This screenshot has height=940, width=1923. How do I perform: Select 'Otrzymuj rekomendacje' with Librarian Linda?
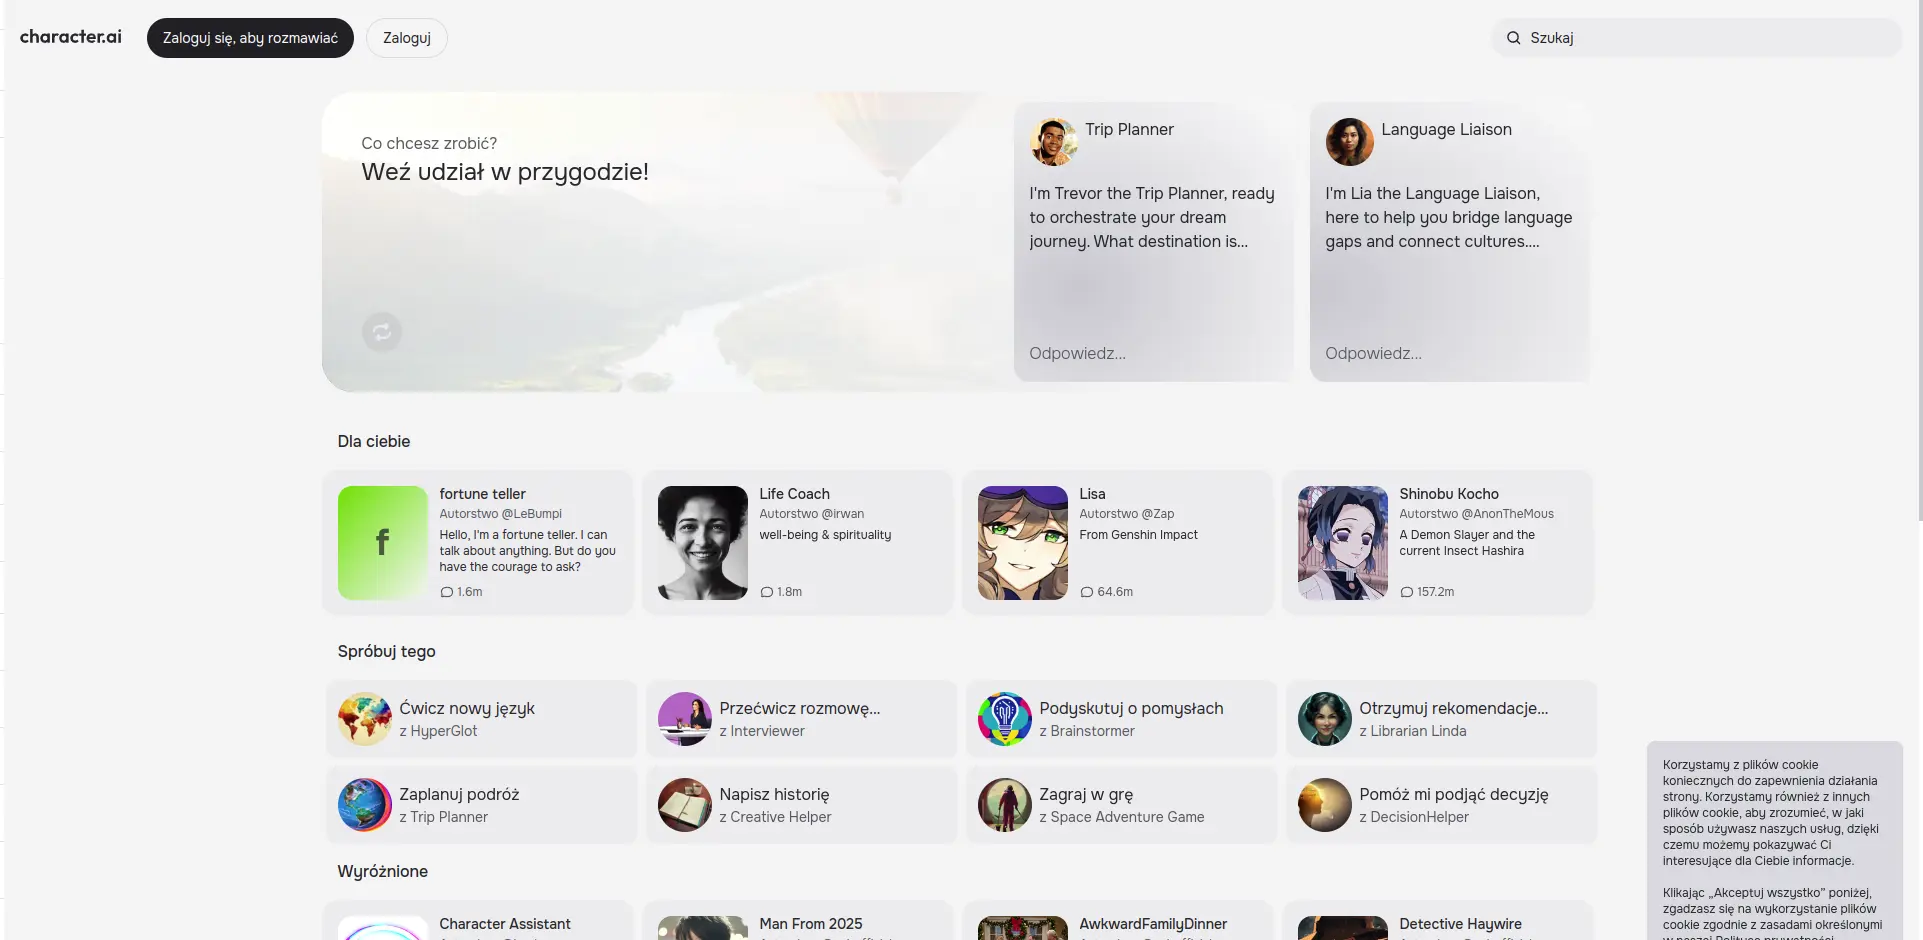point(1441,719)
